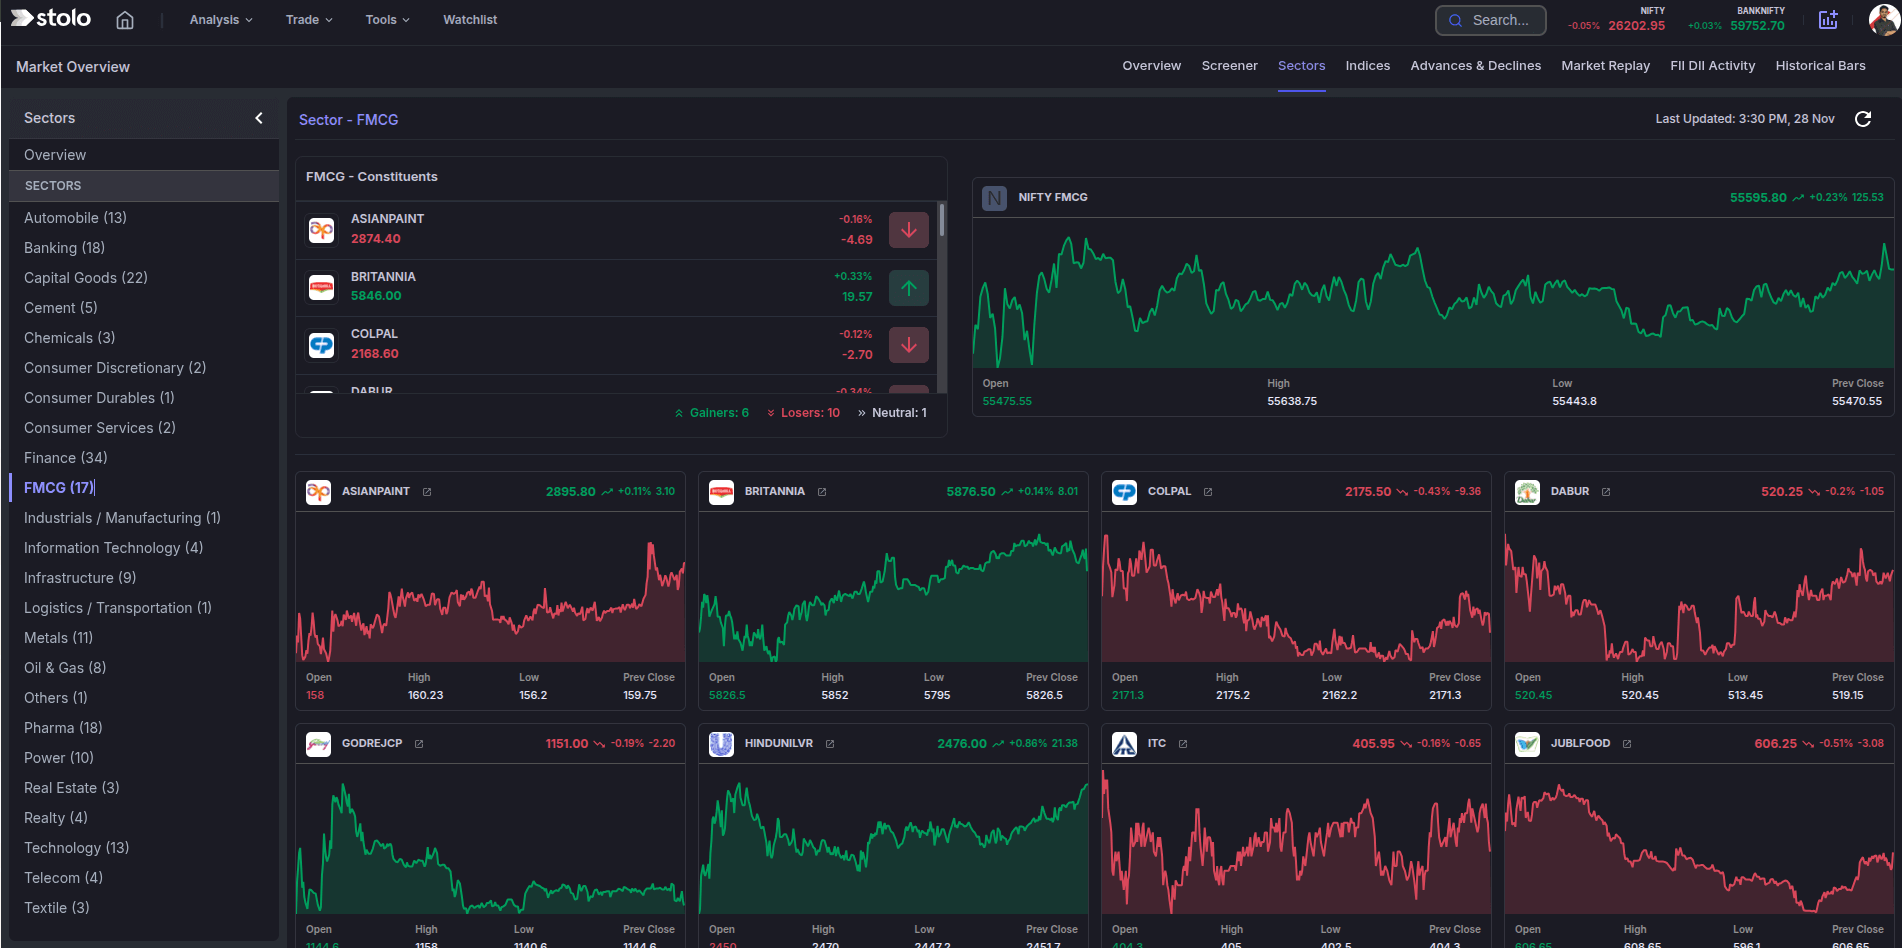Open FII DII Activity section
Image resolution: width=1902 pixels, height=948 pixels.
coord(1712,65)
